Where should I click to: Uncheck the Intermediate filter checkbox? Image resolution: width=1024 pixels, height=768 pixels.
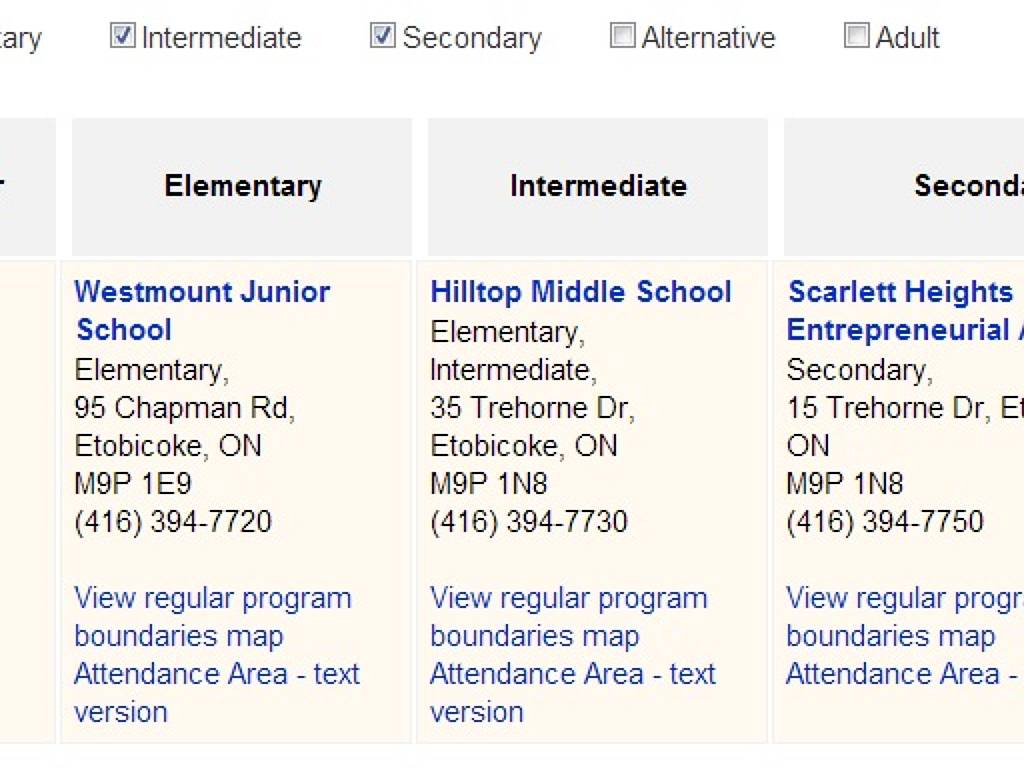pos(122,37)
